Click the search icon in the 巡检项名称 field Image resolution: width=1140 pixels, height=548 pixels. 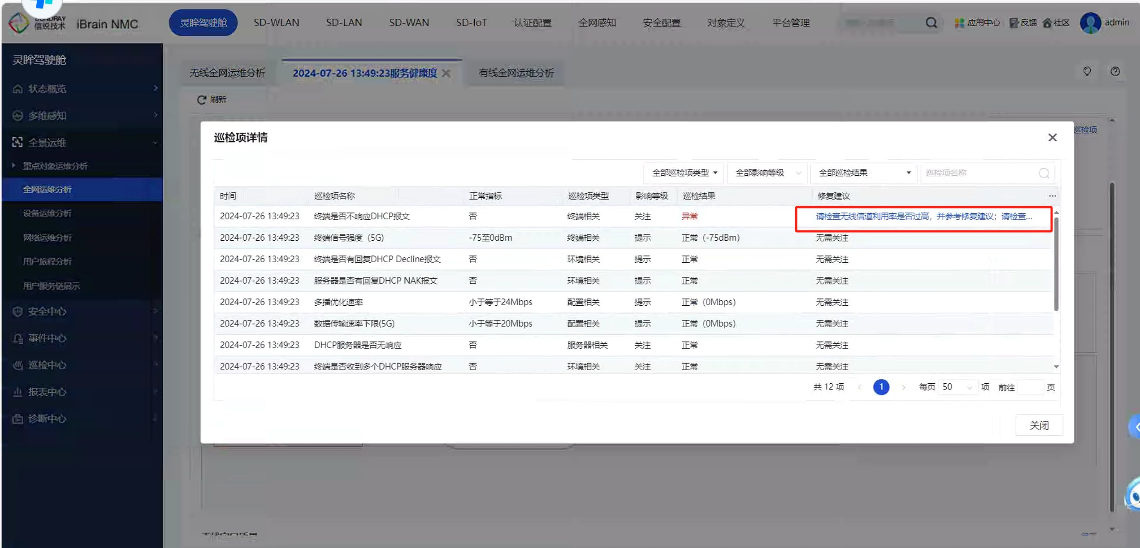point(1044,173)
